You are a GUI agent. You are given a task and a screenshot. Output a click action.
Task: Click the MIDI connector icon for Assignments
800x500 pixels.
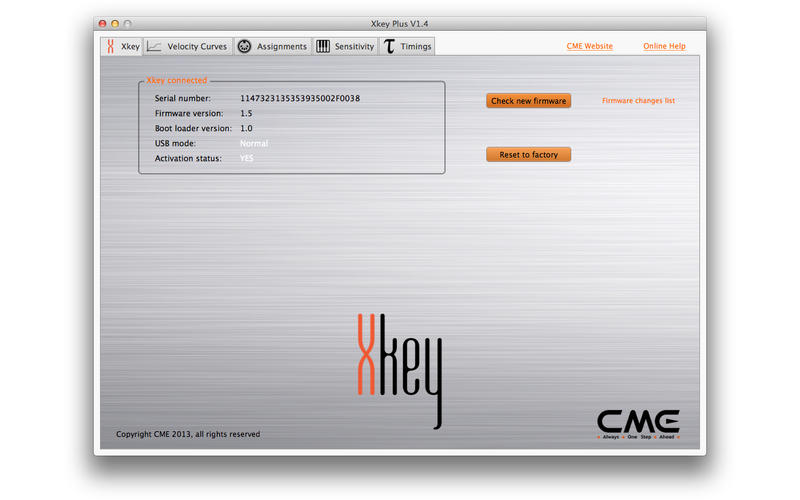point(244,46)
